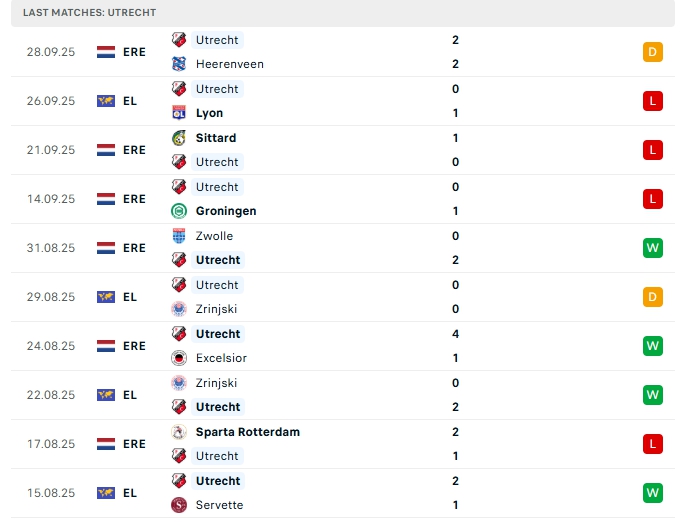Select the ERE league label on 14.09.25
687x522 pixels.
(134, 199)
